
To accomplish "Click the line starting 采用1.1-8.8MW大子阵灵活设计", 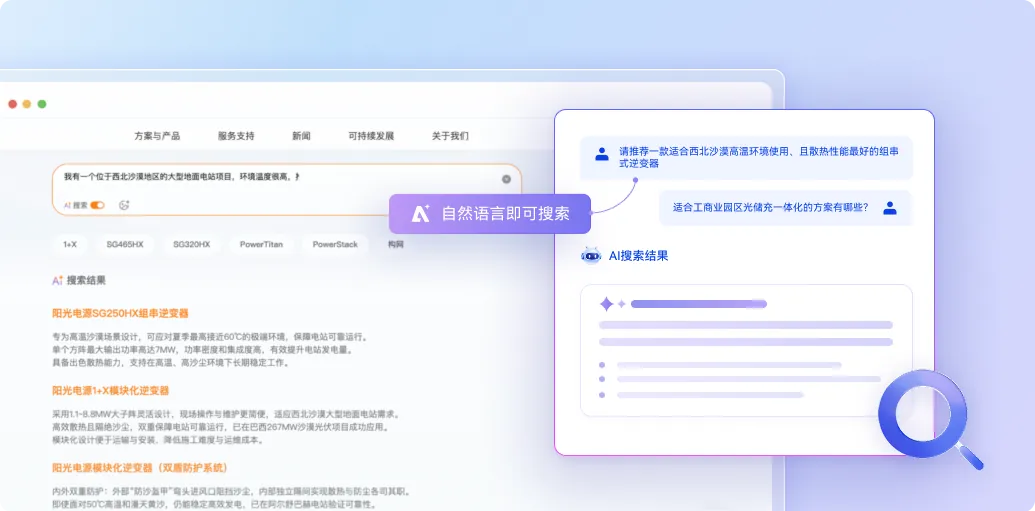I will pos(226,414).
